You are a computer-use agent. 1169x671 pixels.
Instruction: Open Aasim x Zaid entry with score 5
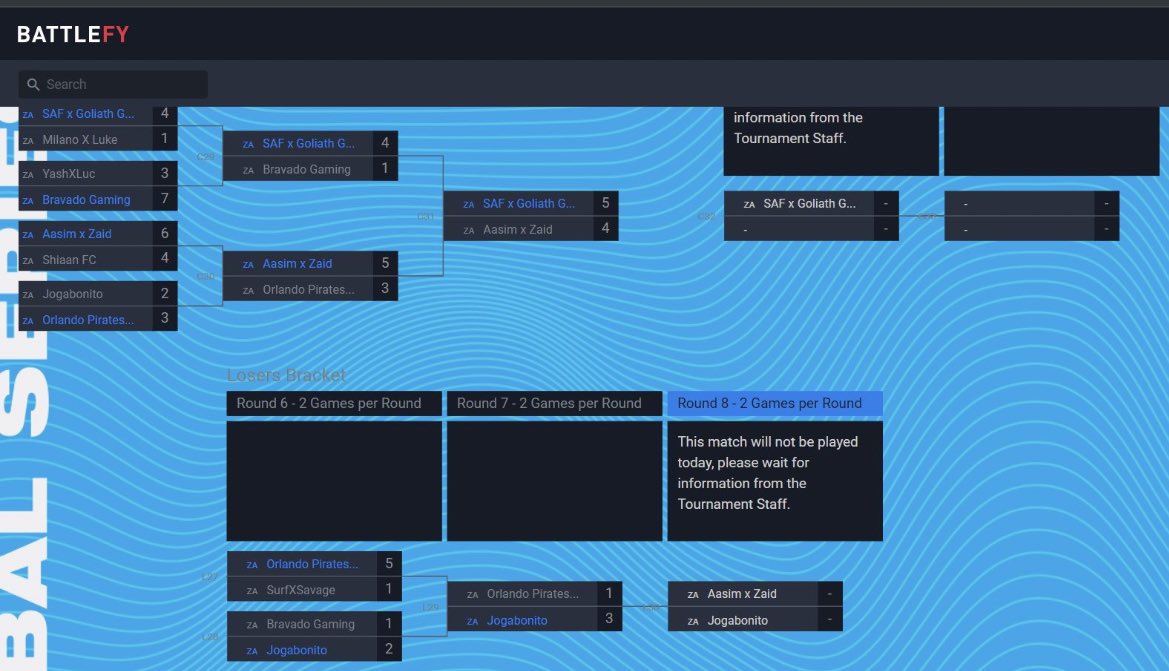(310, 263)
